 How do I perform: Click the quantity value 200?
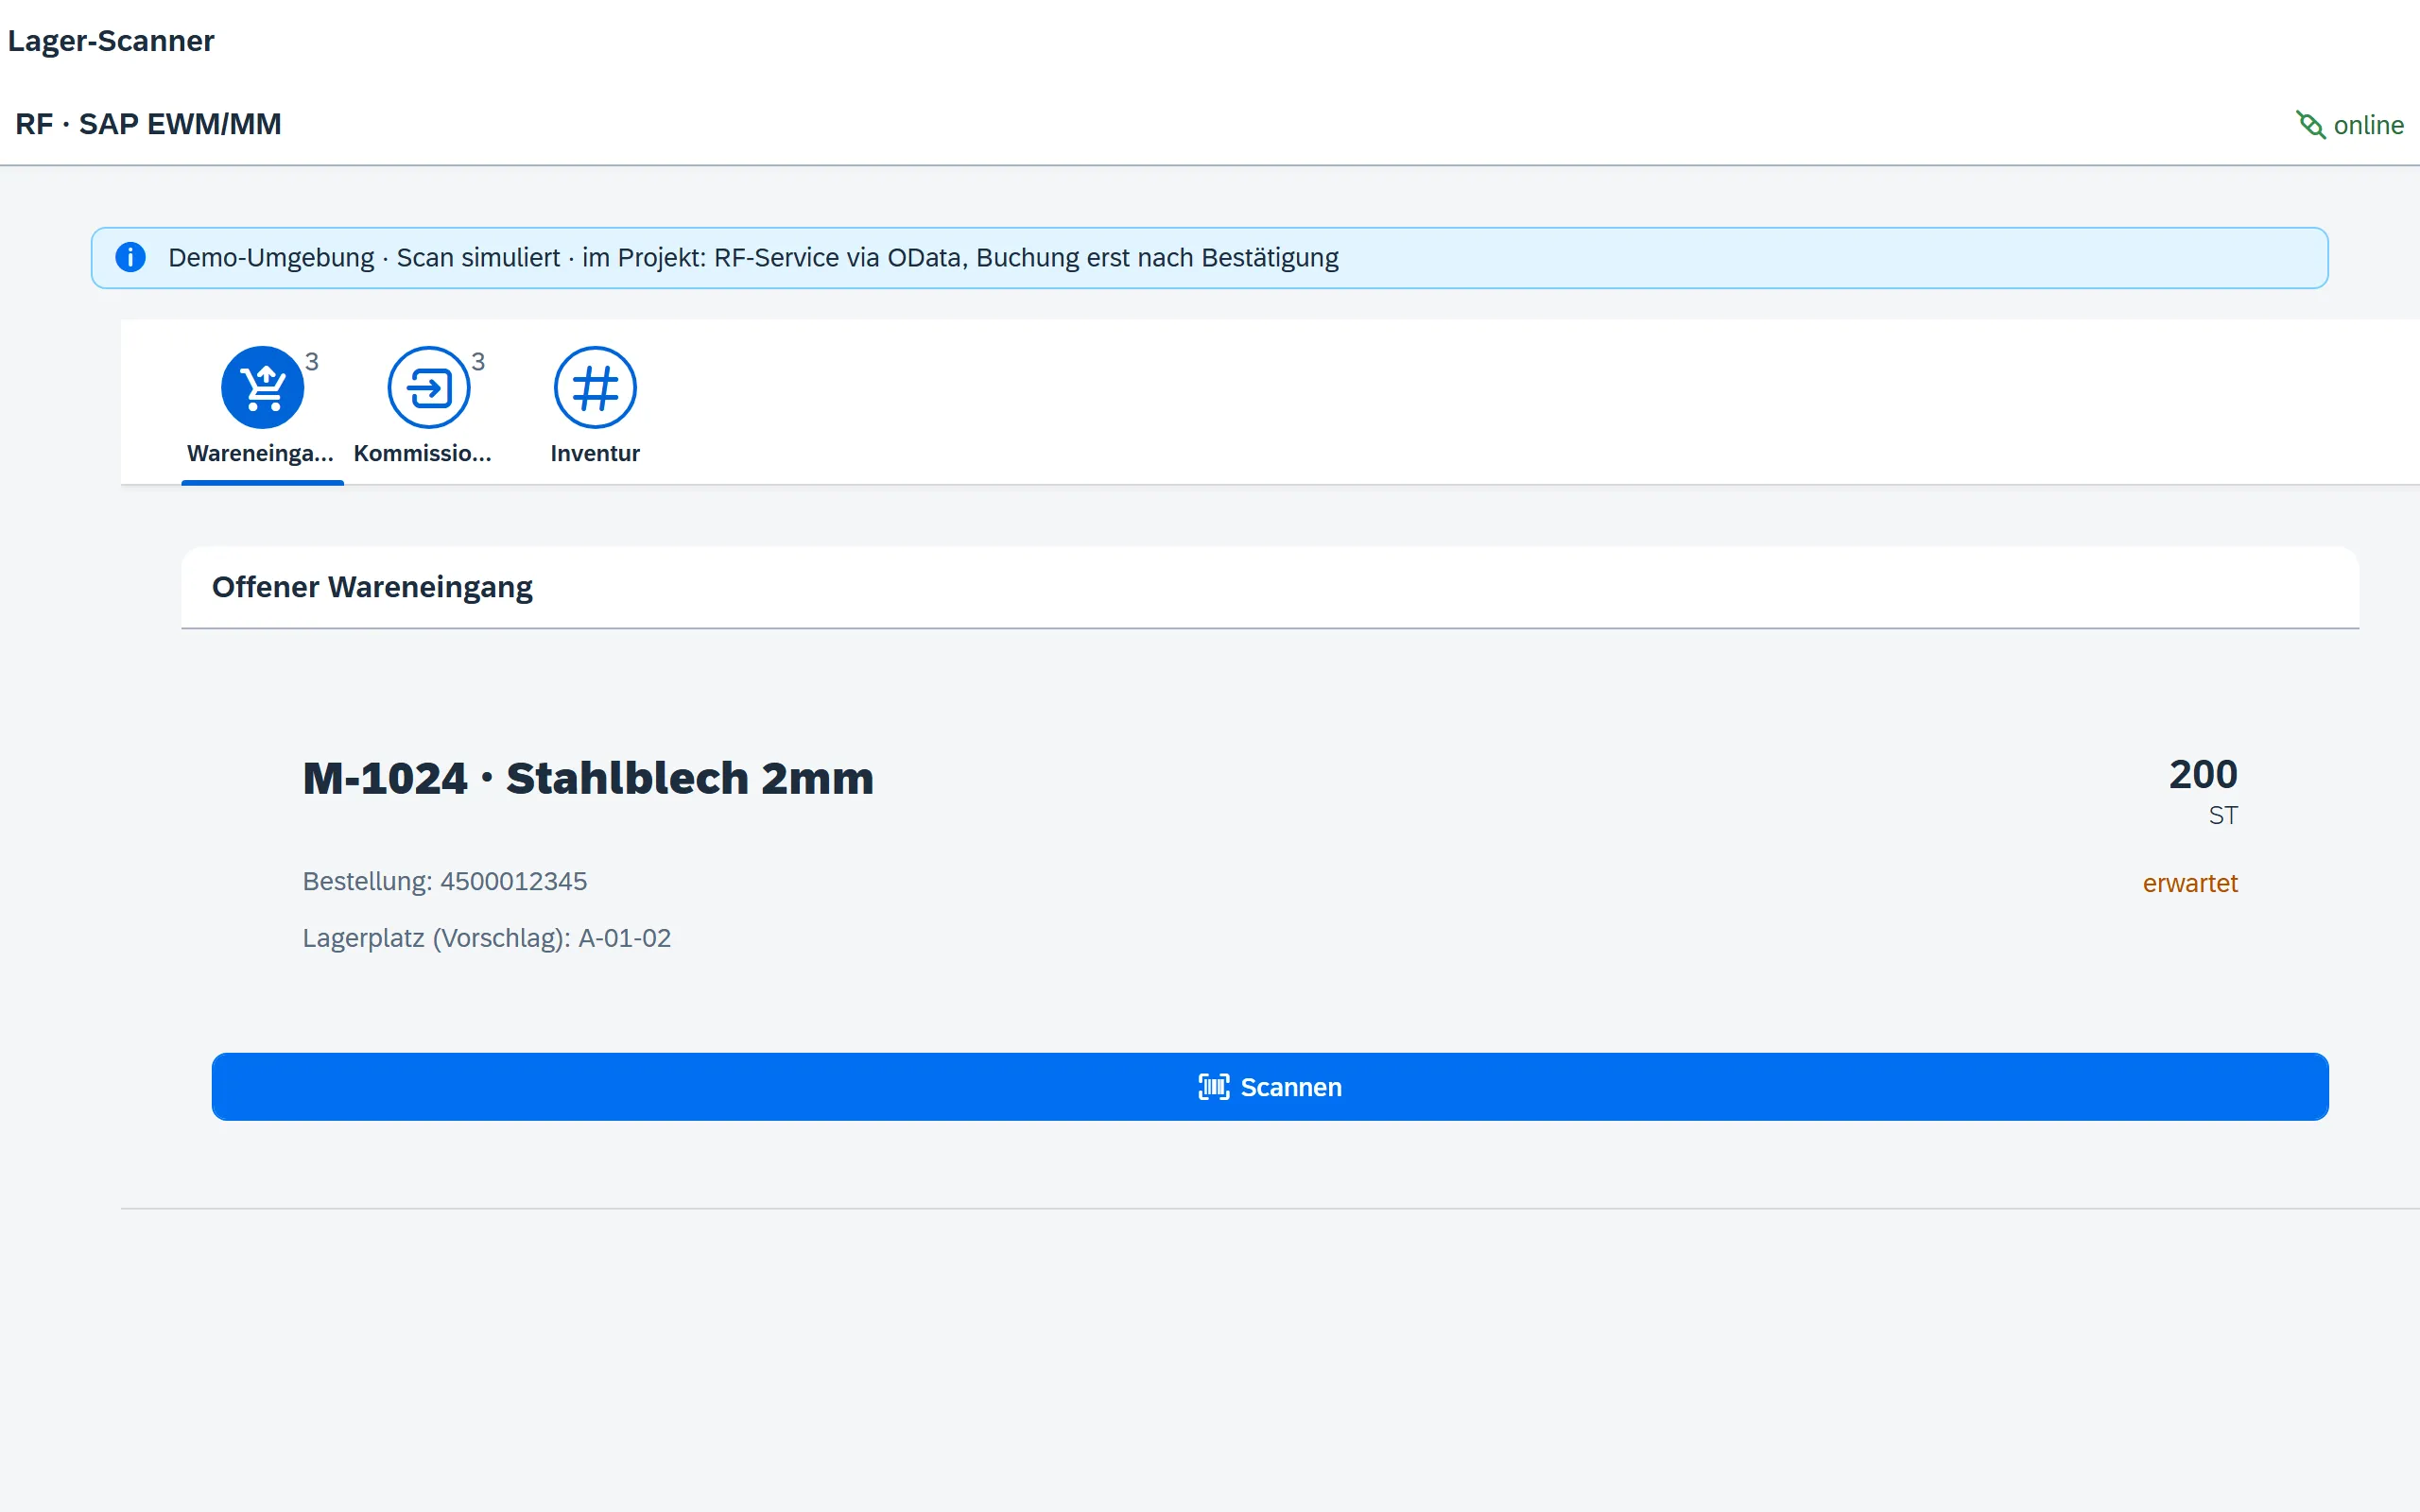pos(2203,774)
